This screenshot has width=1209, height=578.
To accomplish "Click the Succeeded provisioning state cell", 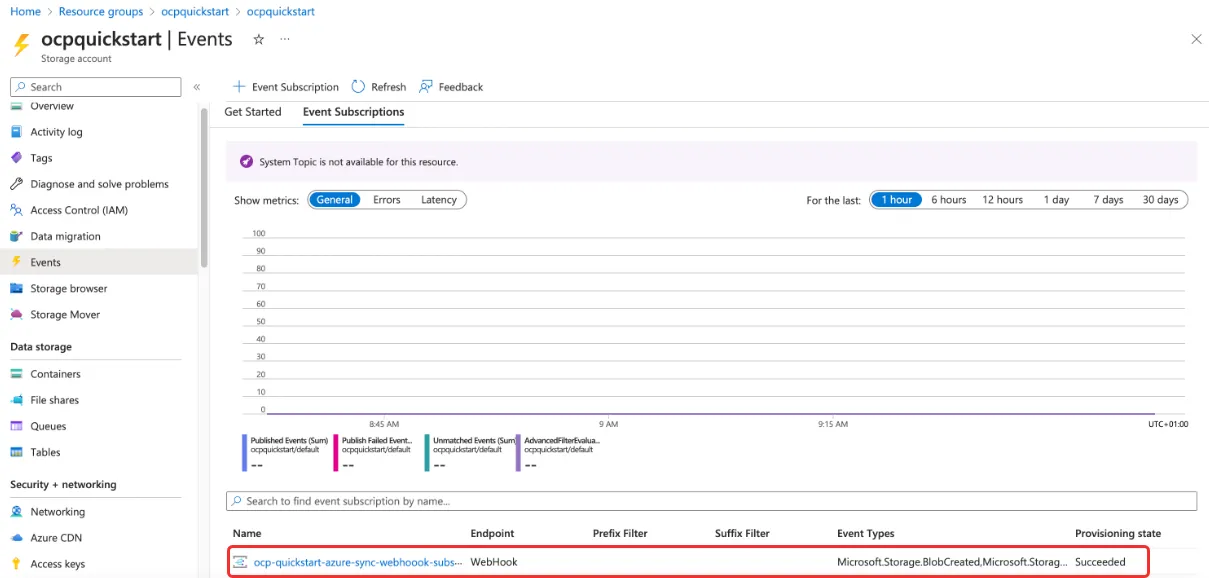I will (1100, 562).
